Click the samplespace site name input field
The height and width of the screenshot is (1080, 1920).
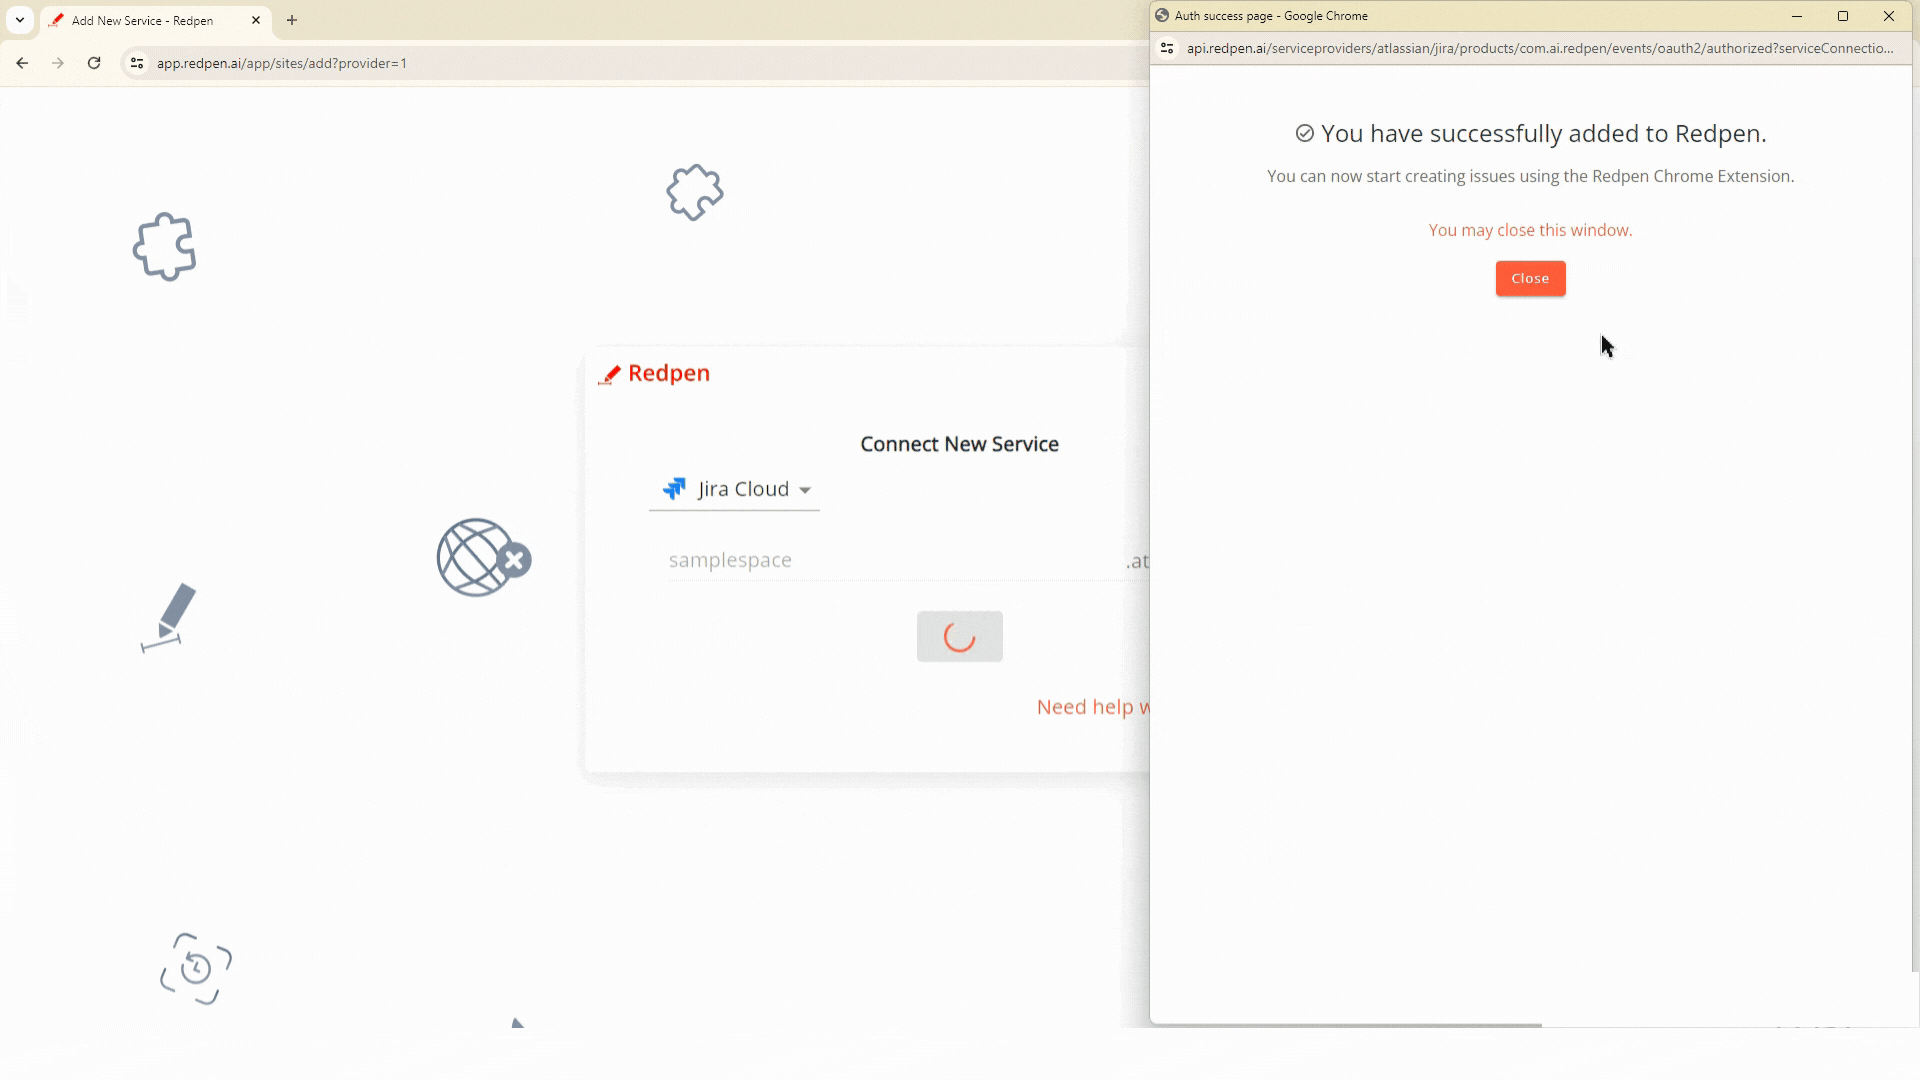895,560
